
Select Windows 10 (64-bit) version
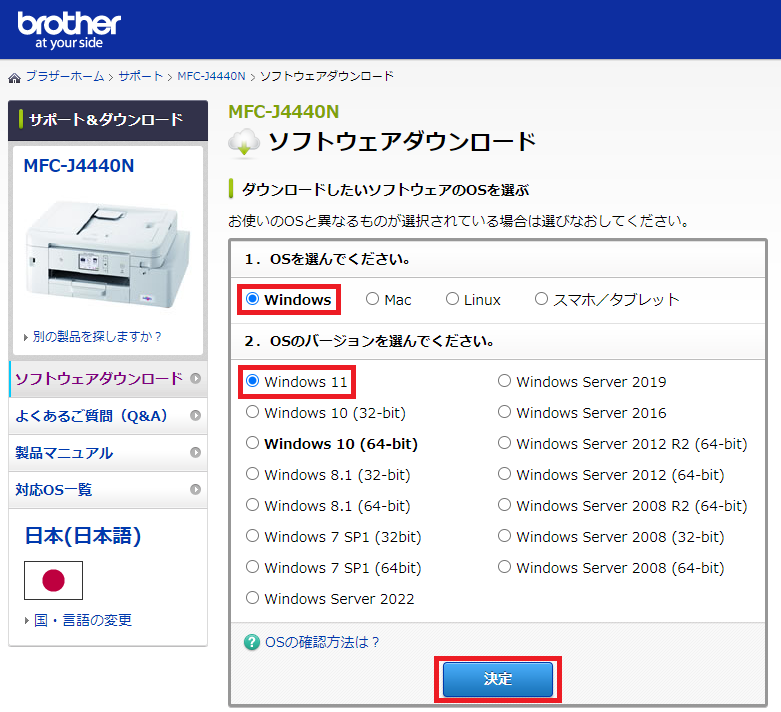(x=253, y=443)
